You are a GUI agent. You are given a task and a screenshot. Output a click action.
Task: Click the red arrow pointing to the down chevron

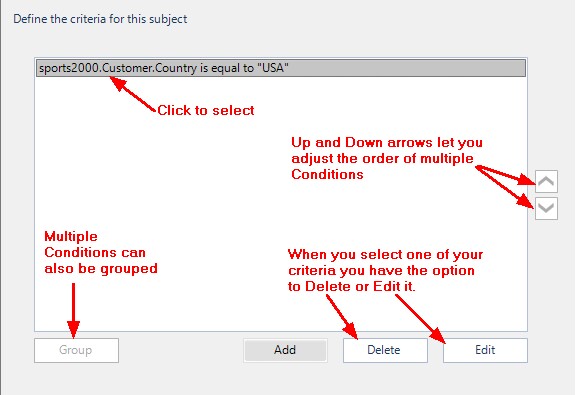(504, 187)
